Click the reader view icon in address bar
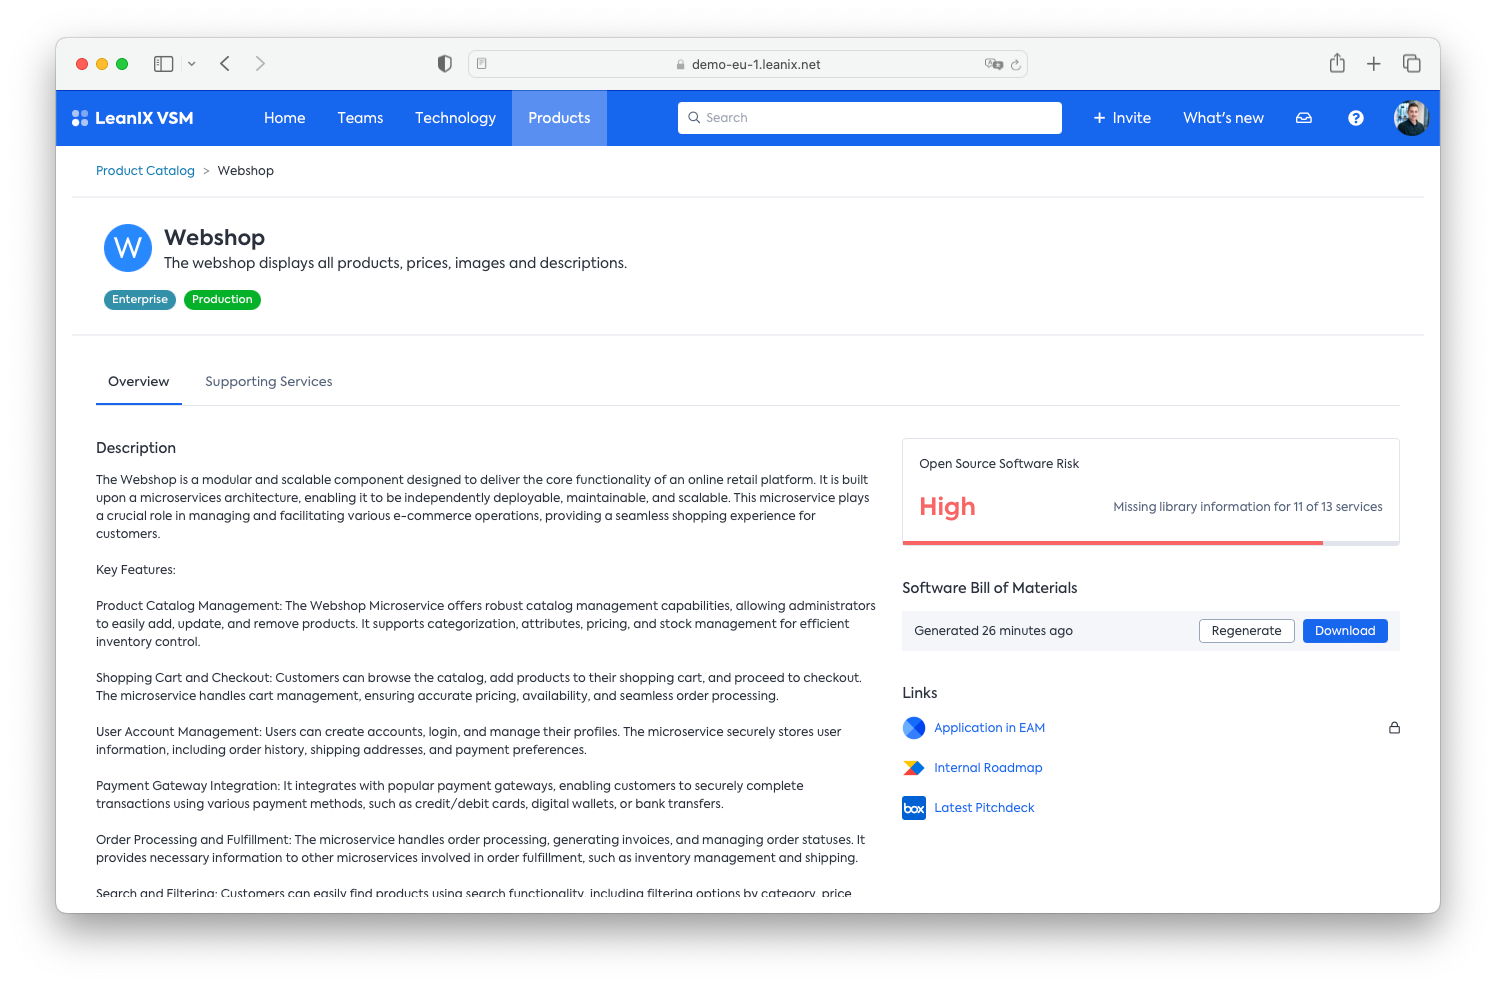Image resolution: width=1496 pixels, height=987 pixels. click(482, 64)
